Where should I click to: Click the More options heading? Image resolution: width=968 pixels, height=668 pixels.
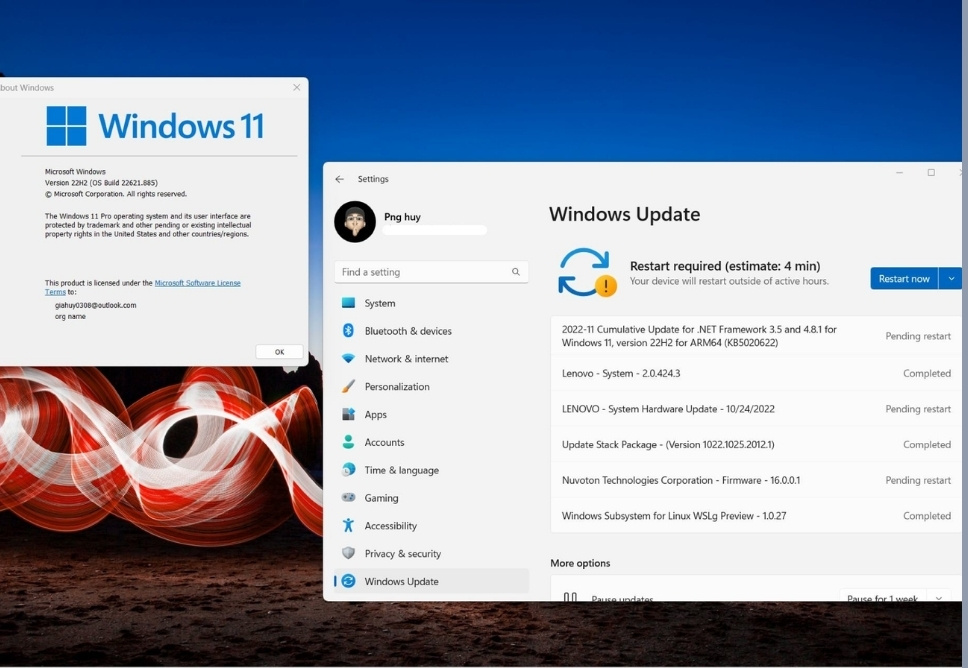coord(580,563)
